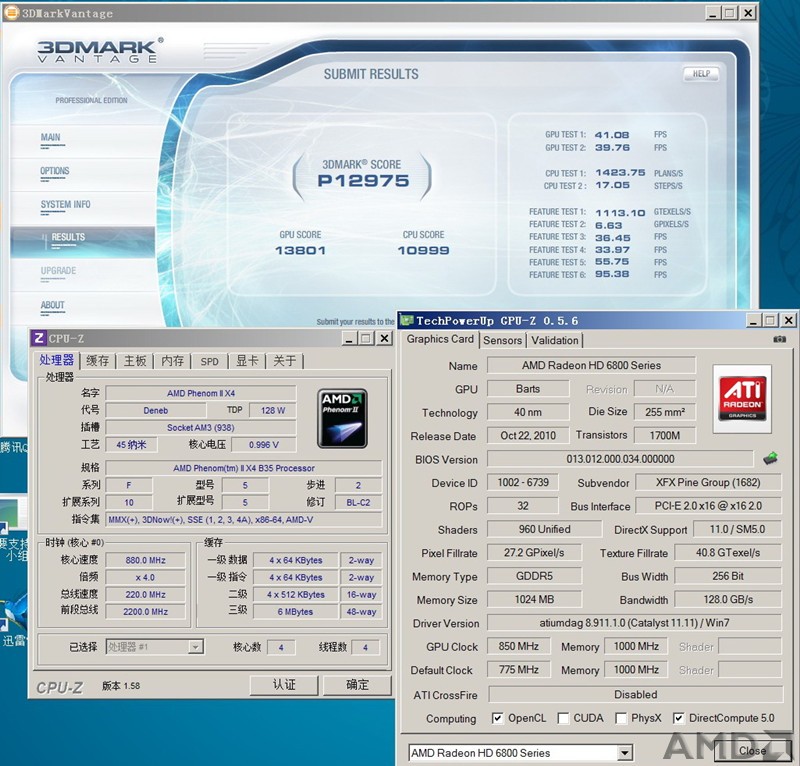
Task: Click the Default Clock 775 MHz field
Action: coord(518,670)
